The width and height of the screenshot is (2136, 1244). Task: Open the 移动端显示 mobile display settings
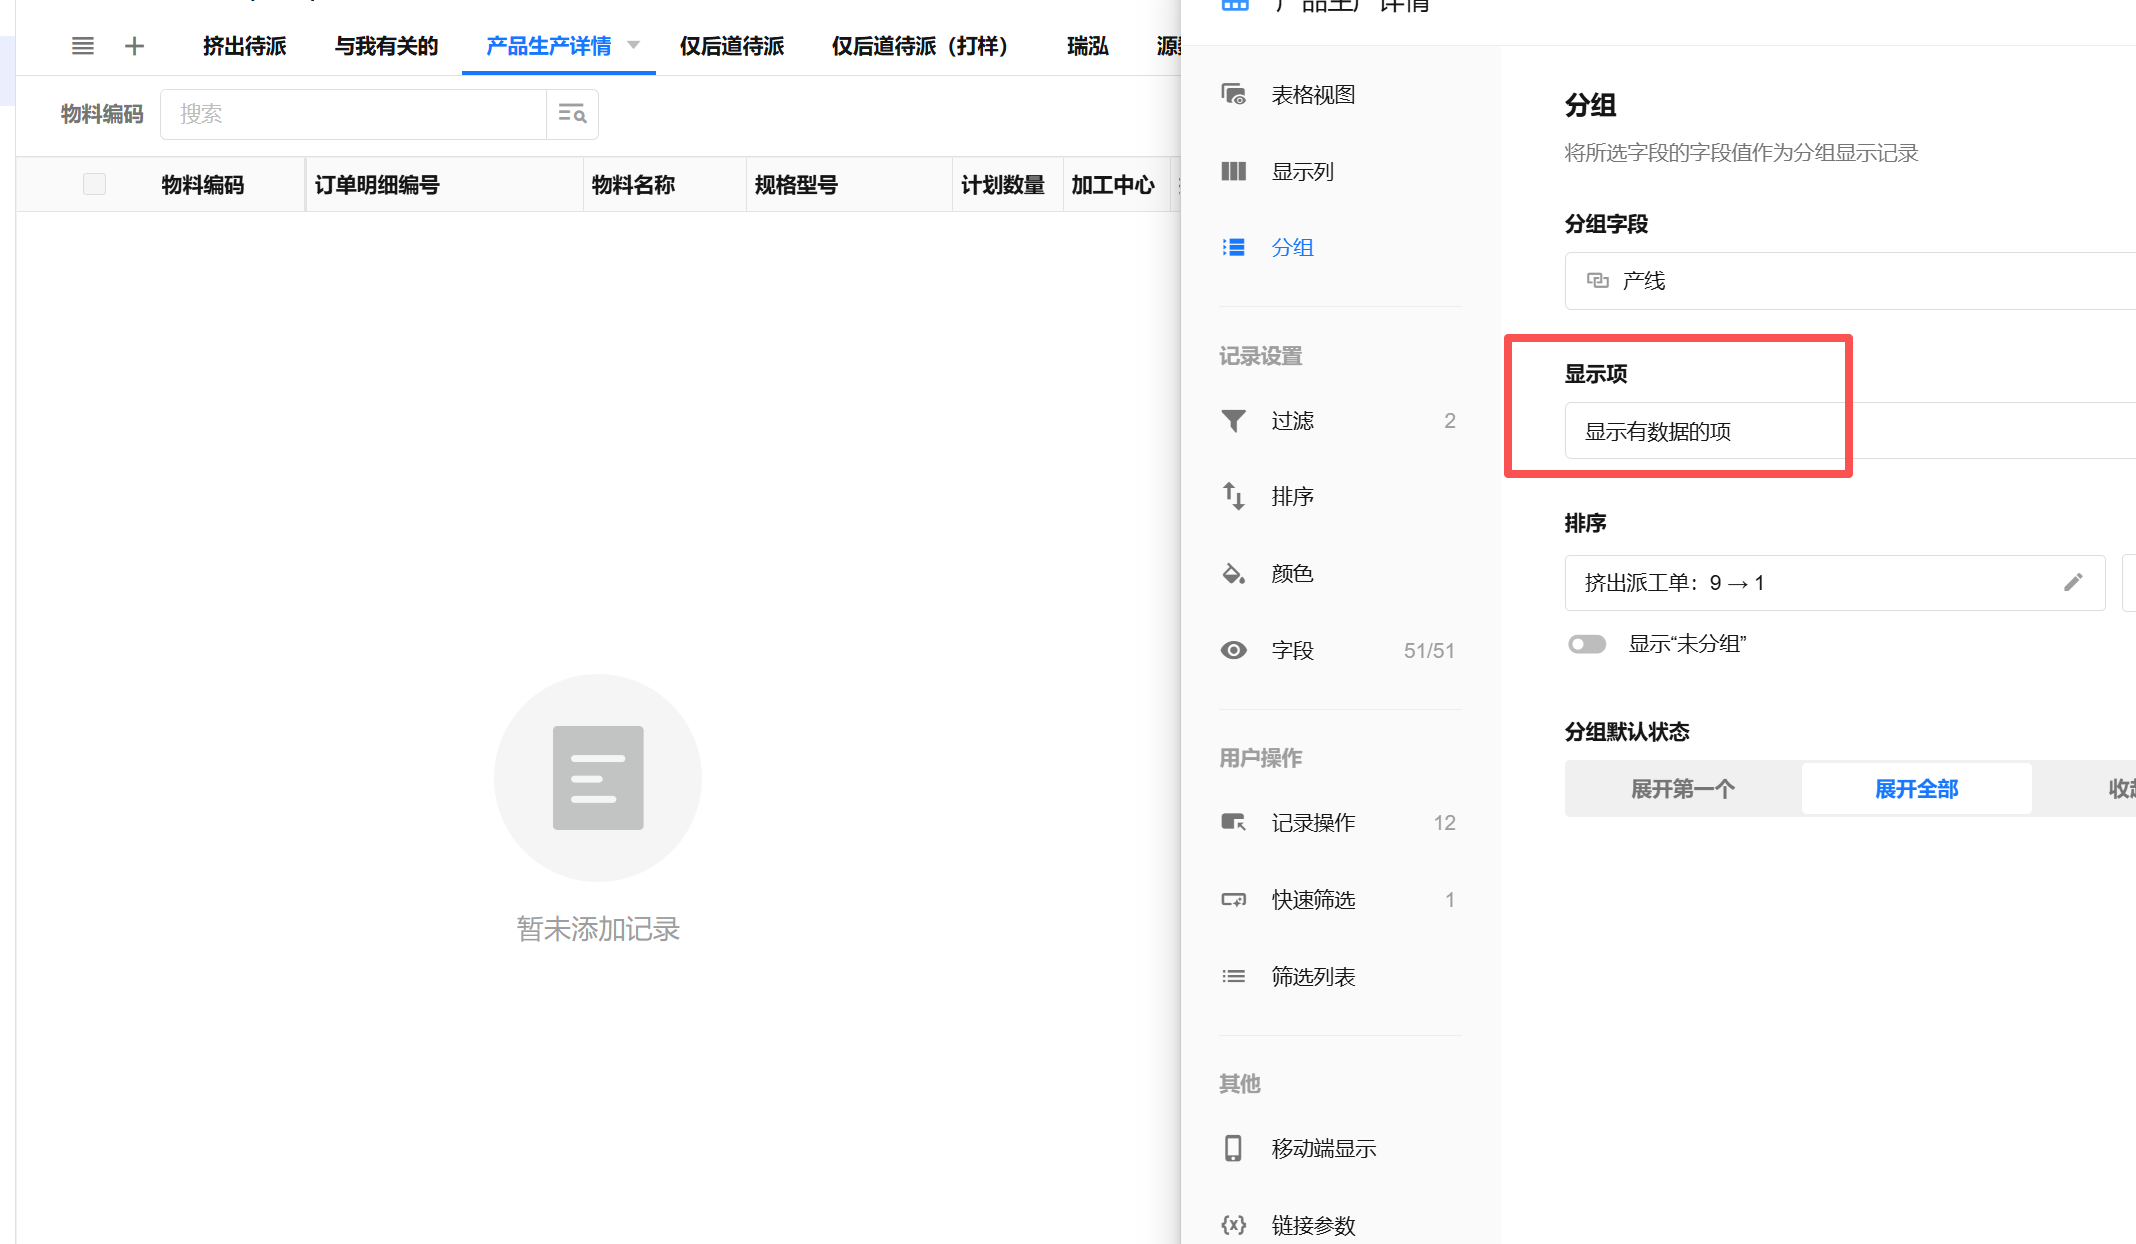pyautogui.click(x=1324, y=1148)
